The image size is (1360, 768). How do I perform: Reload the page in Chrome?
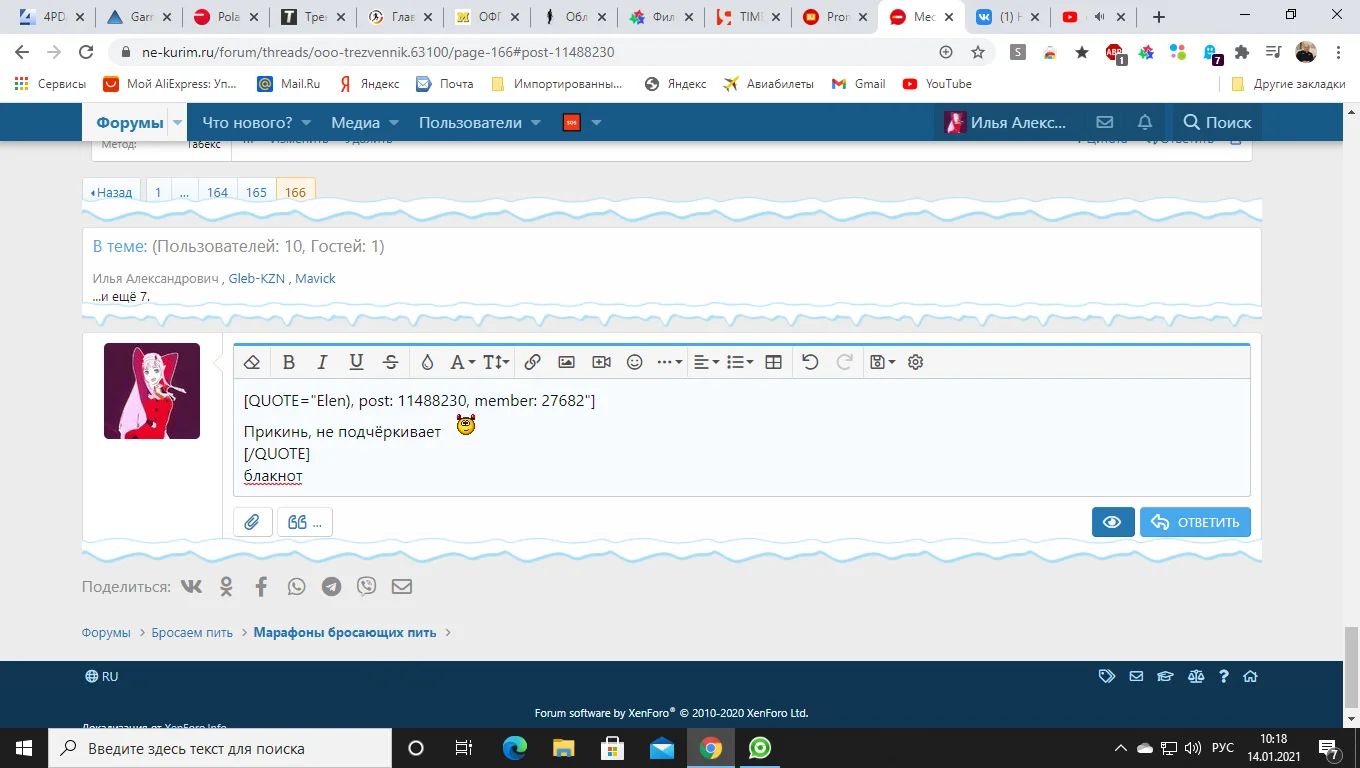[x=86, y=52]
